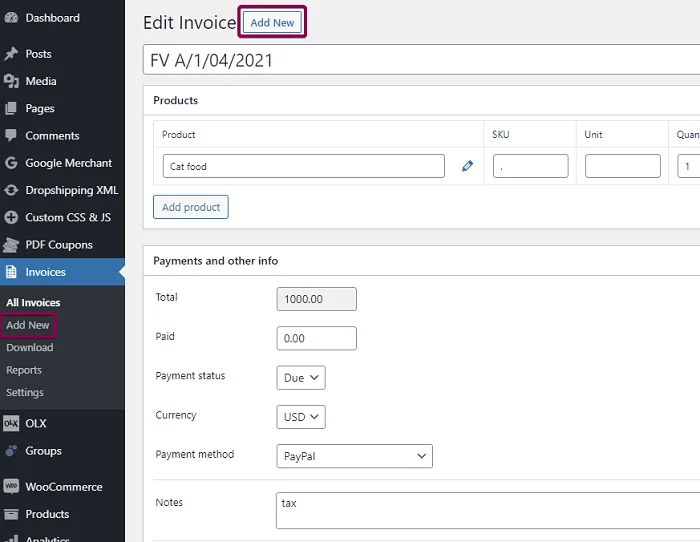Click the Comments speech bubble icon
Viewport: 700px width, 542px height.
[x=11, y=136]
